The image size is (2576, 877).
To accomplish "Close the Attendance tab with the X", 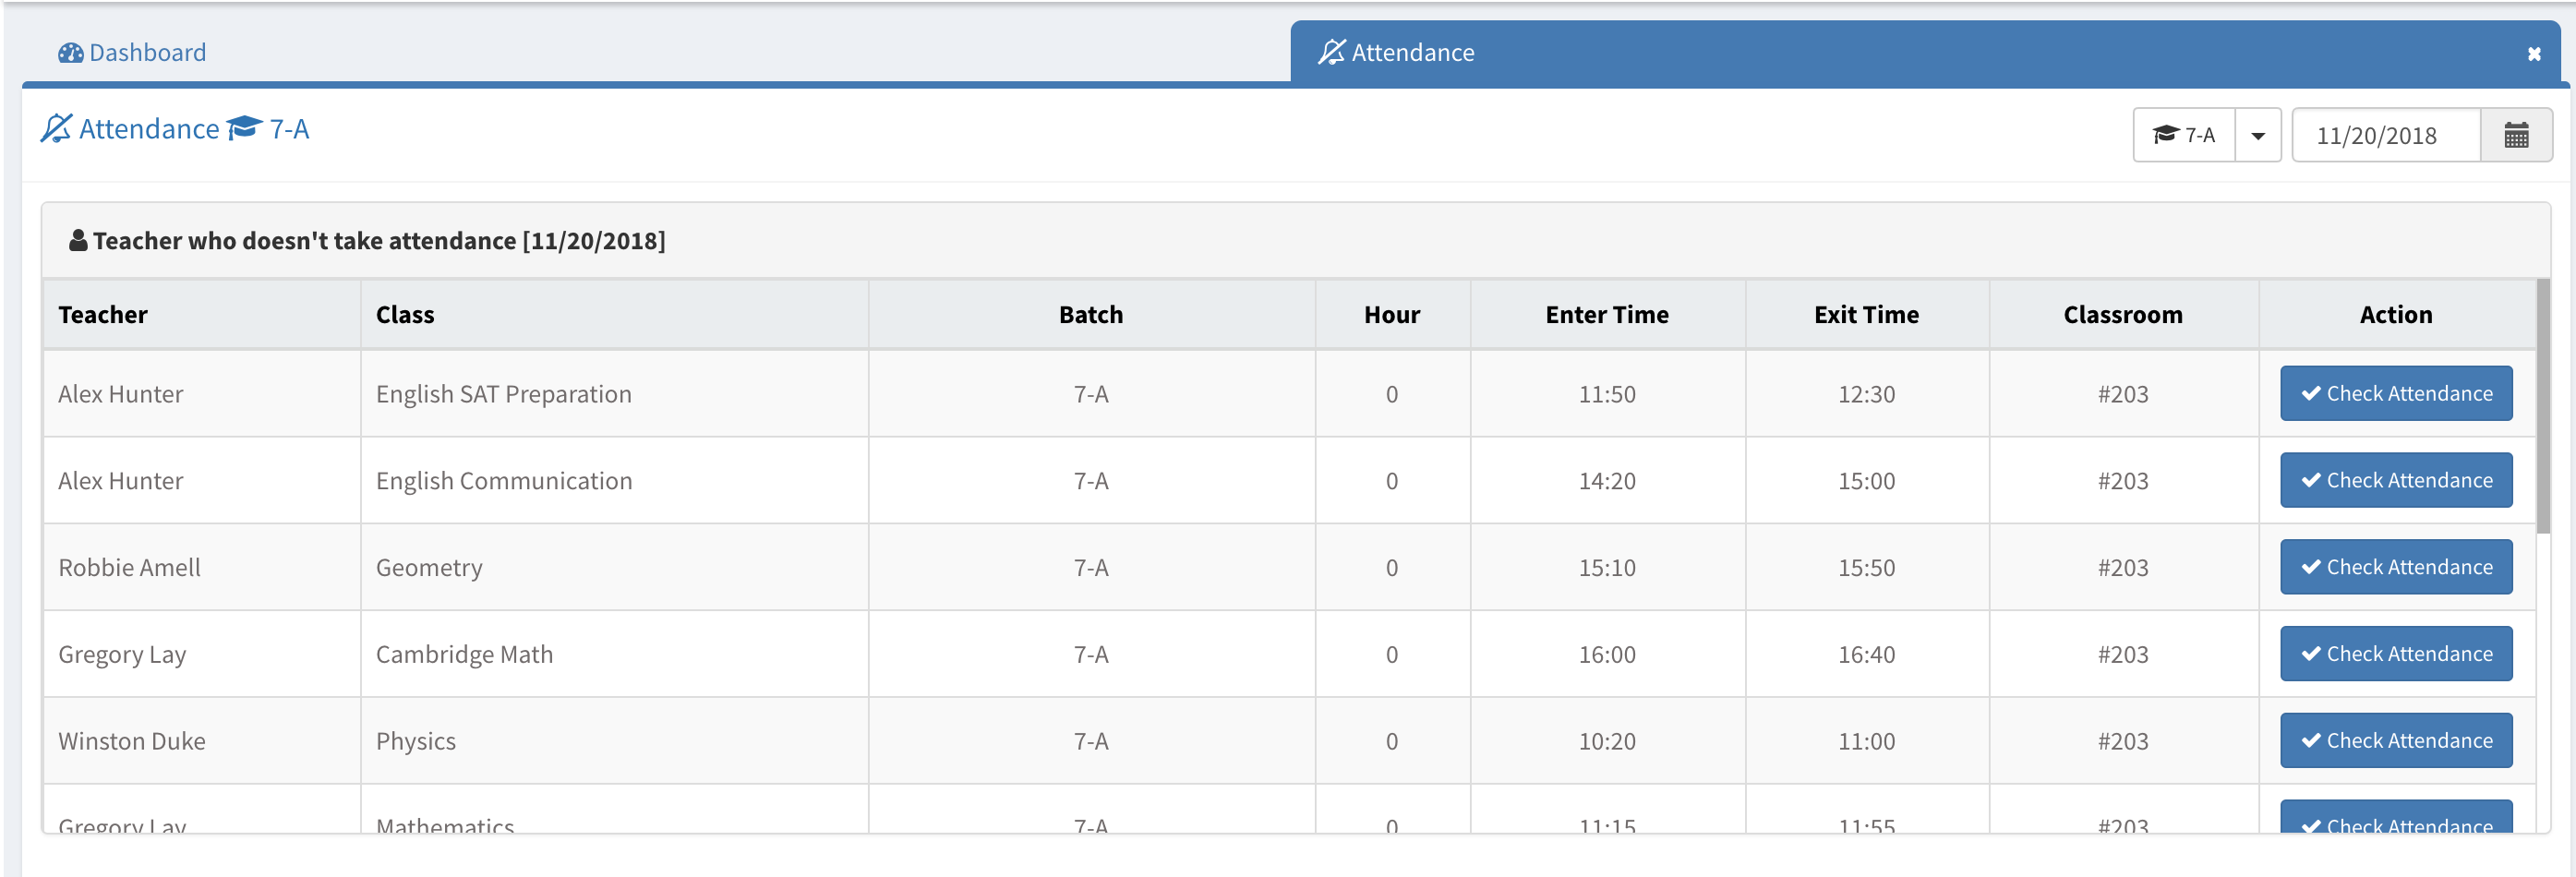I will pos(2533,54).
